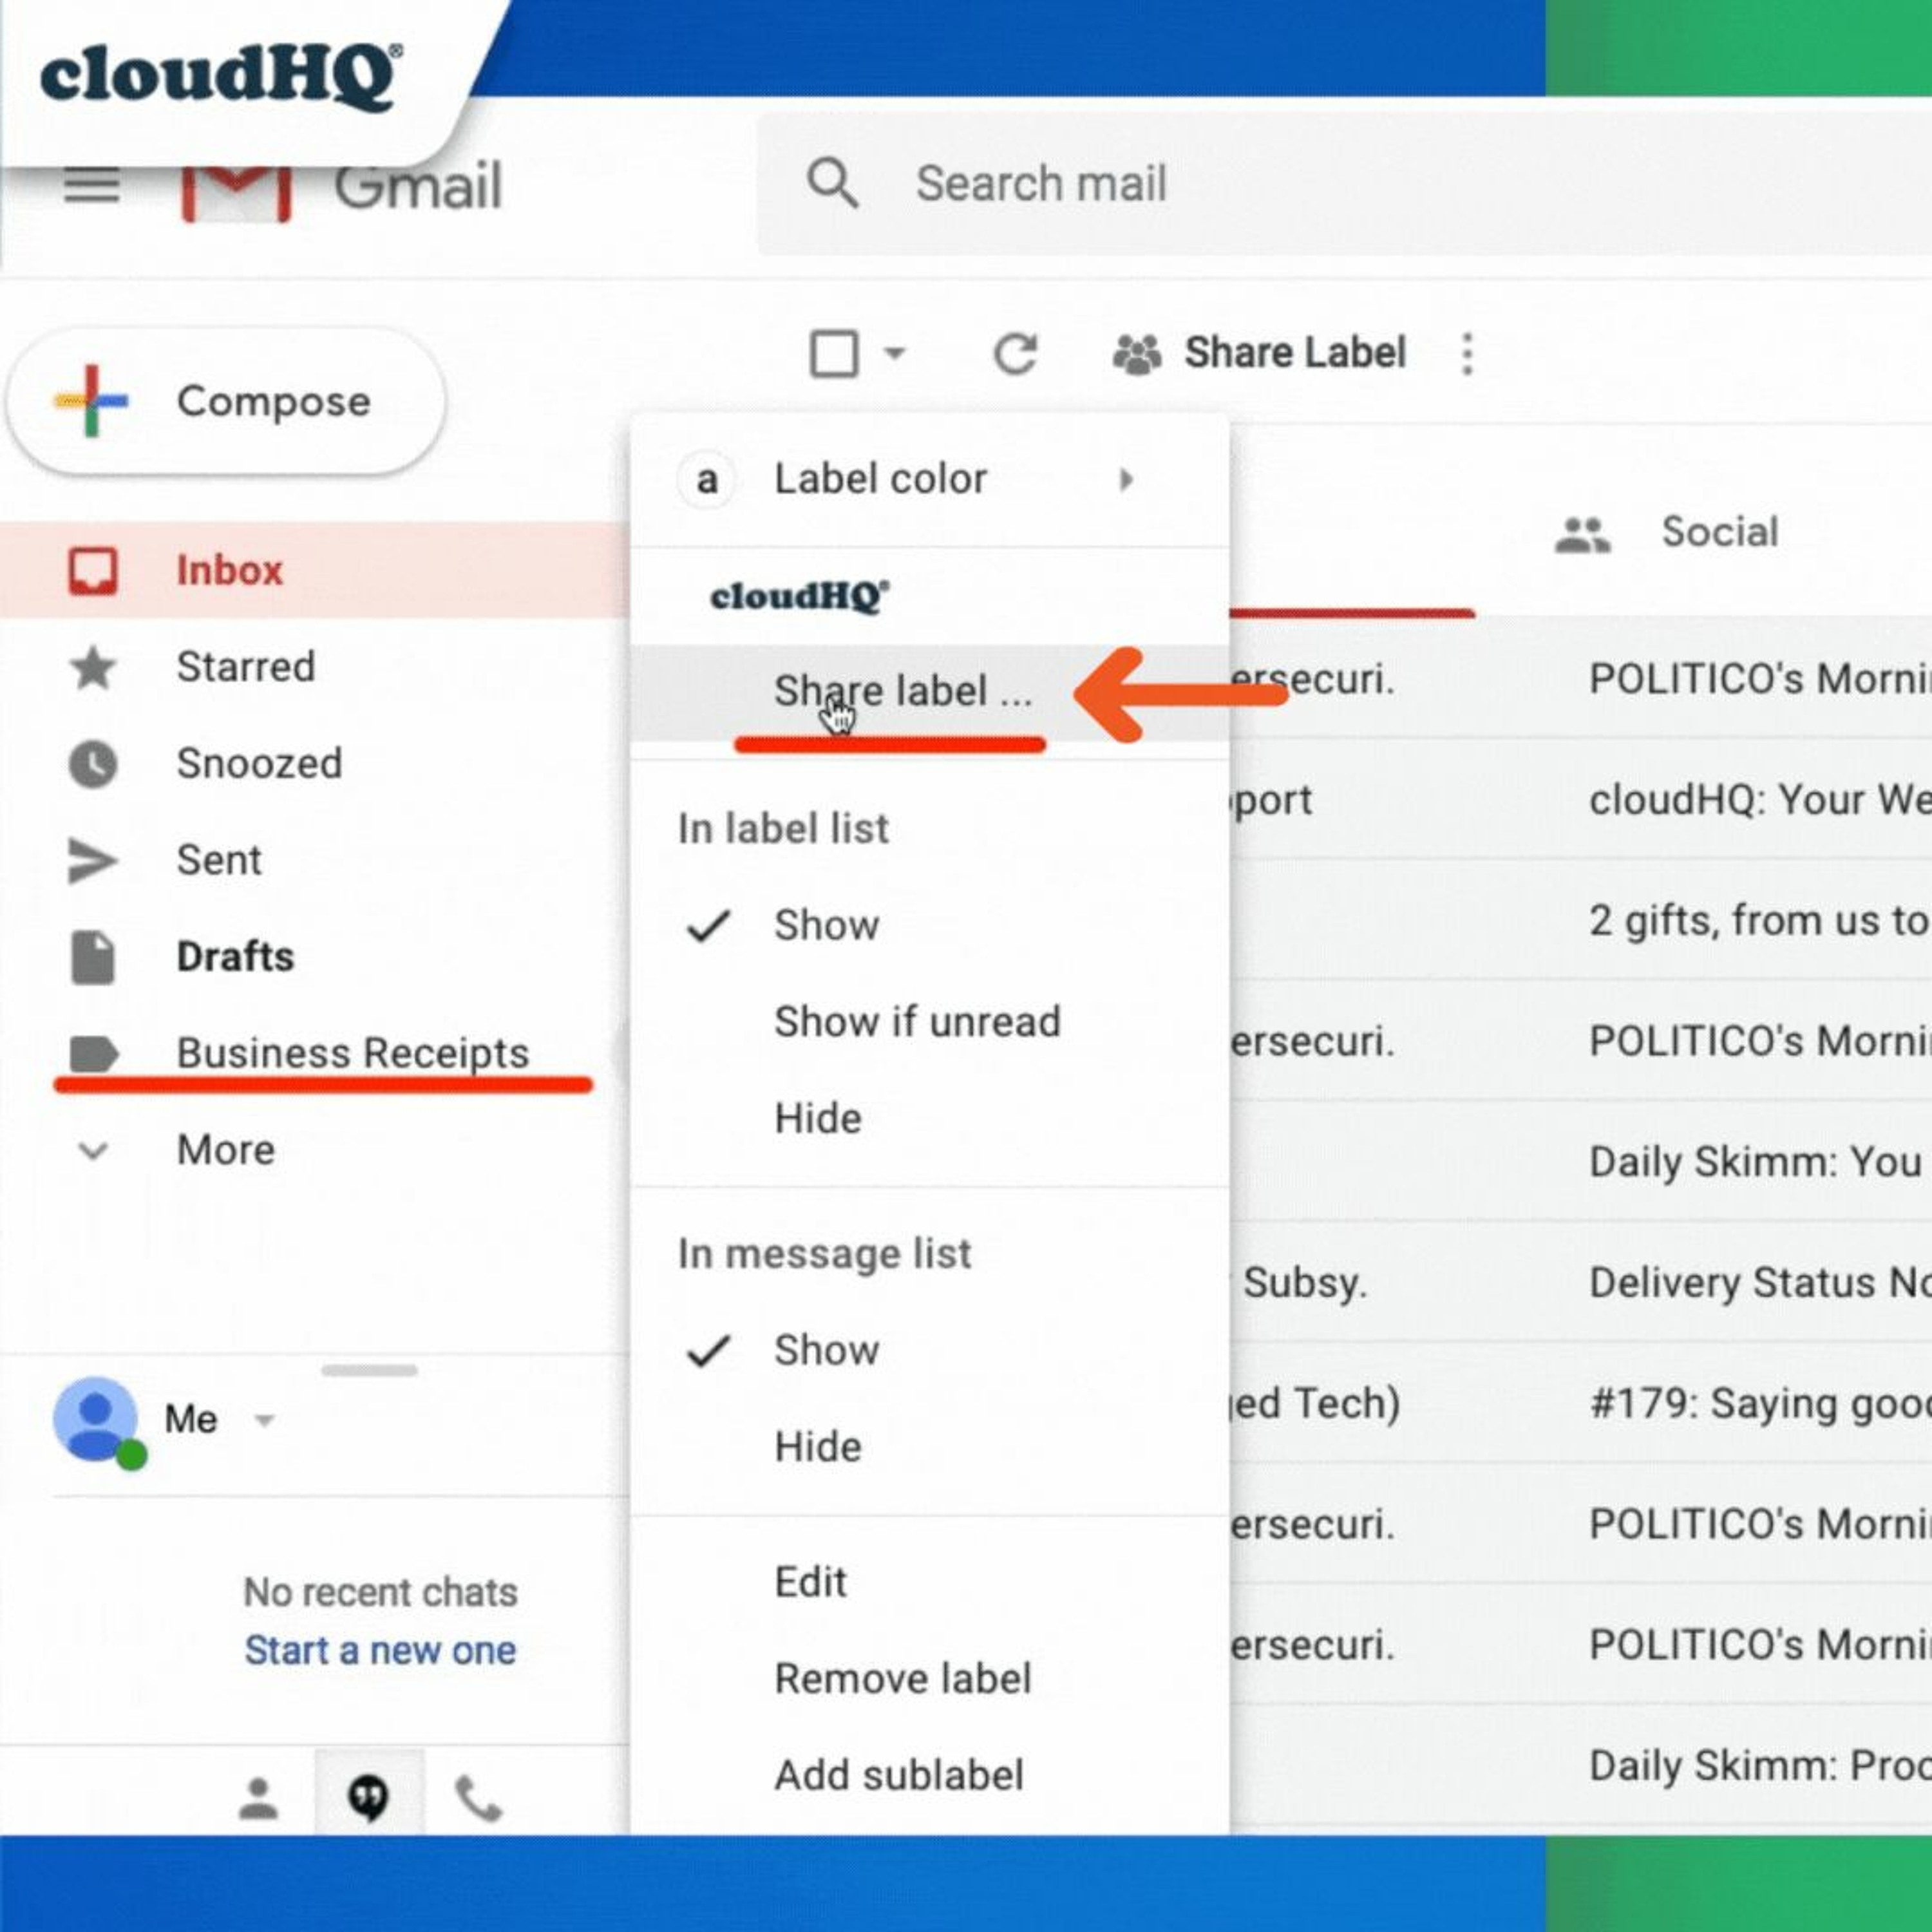
Task: Open the main menu hamburger icon
Action: [92, 186]
